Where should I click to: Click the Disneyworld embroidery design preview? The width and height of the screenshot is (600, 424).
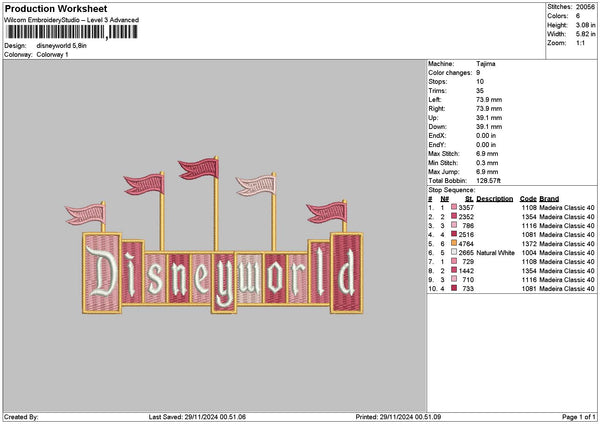click(214, 235)
